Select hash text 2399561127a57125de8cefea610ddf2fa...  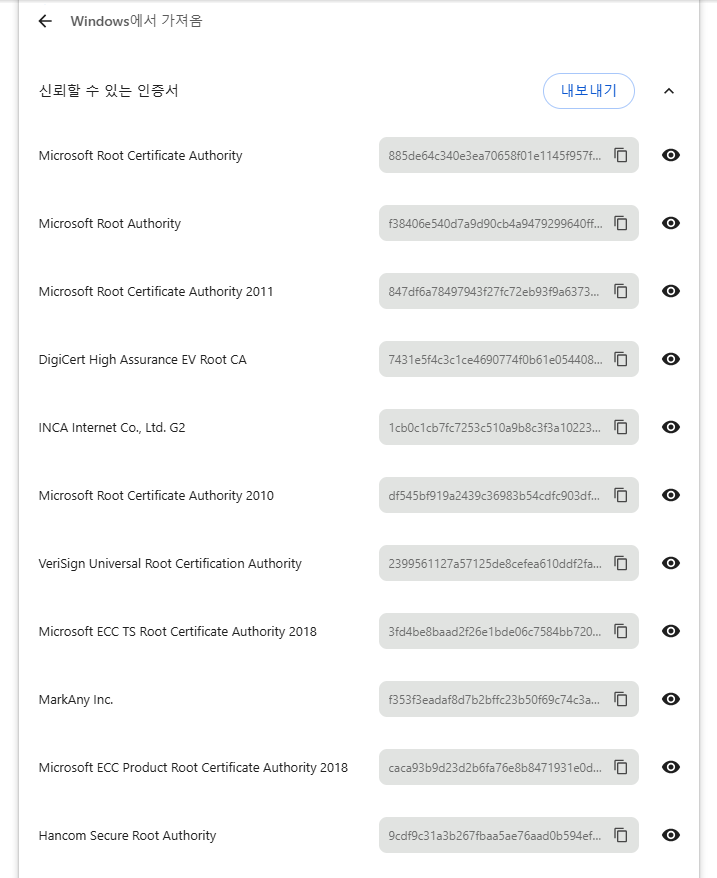495,563
